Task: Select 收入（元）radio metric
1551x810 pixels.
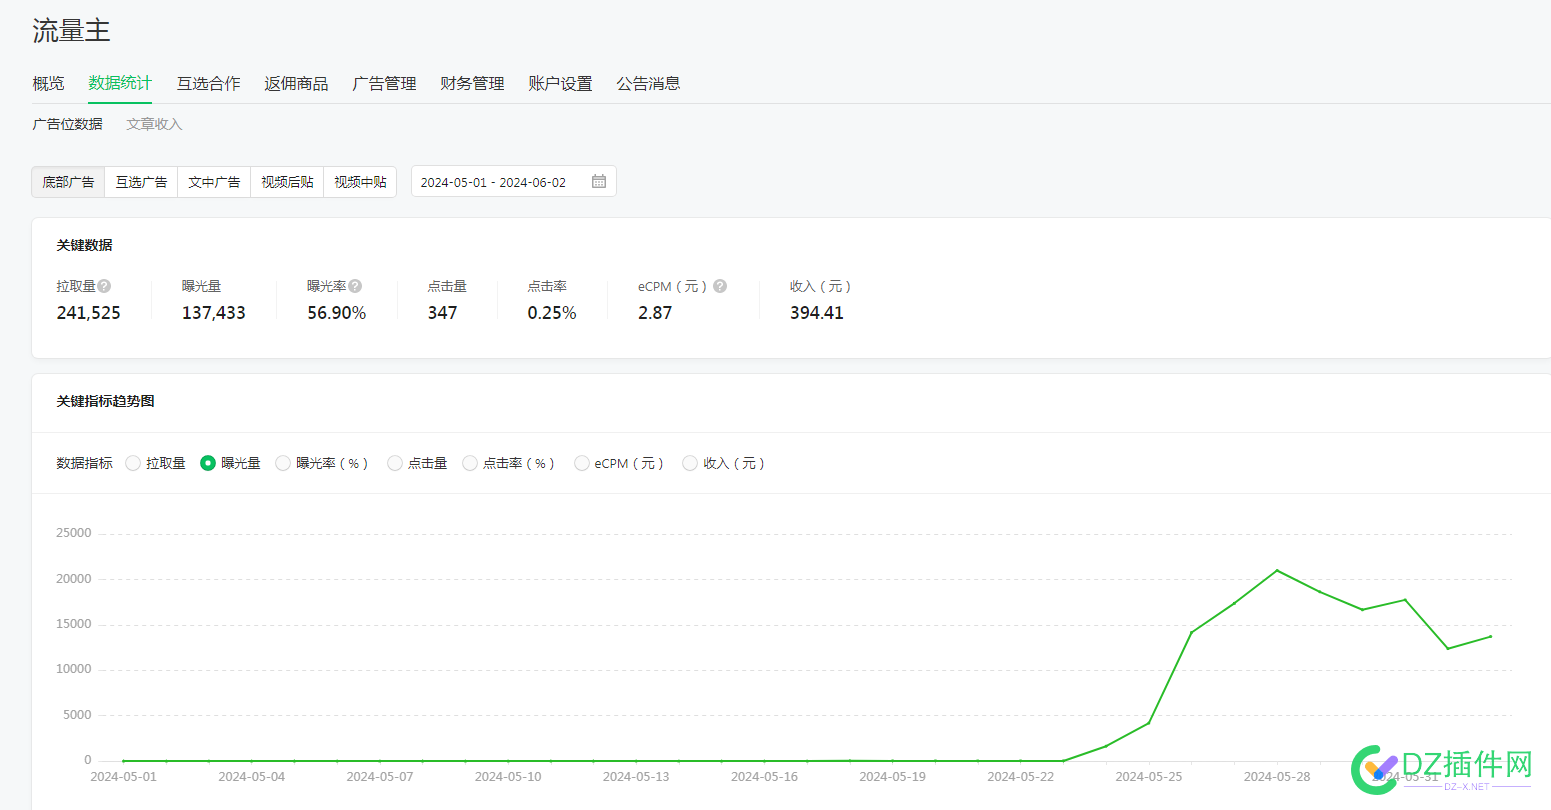Action: tap(690, 463)
